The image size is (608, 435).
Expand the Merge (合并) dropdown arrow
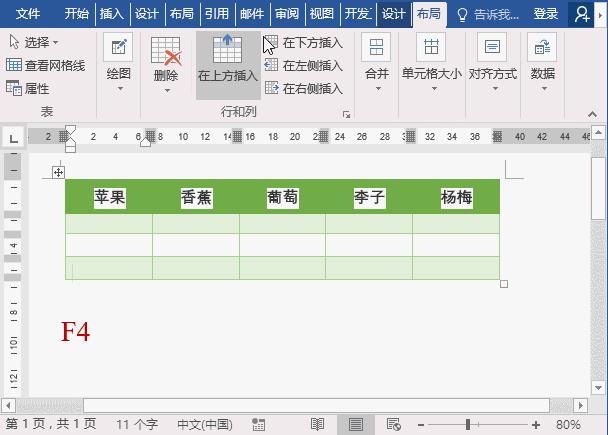click(x=378, y=89)
